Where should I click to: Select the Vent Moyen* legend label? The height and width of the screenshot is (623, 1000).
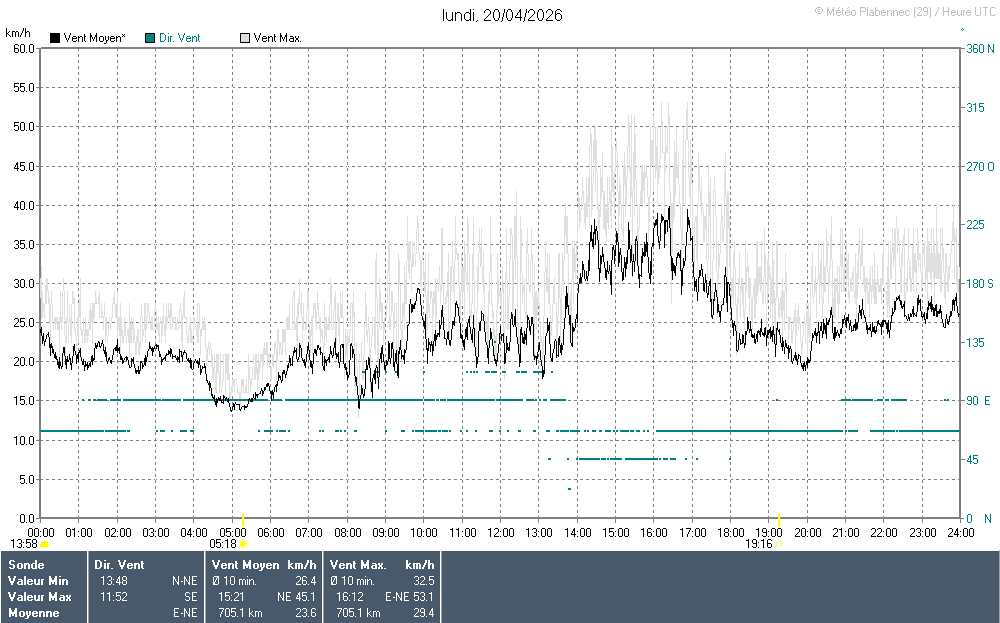[94, 38]
